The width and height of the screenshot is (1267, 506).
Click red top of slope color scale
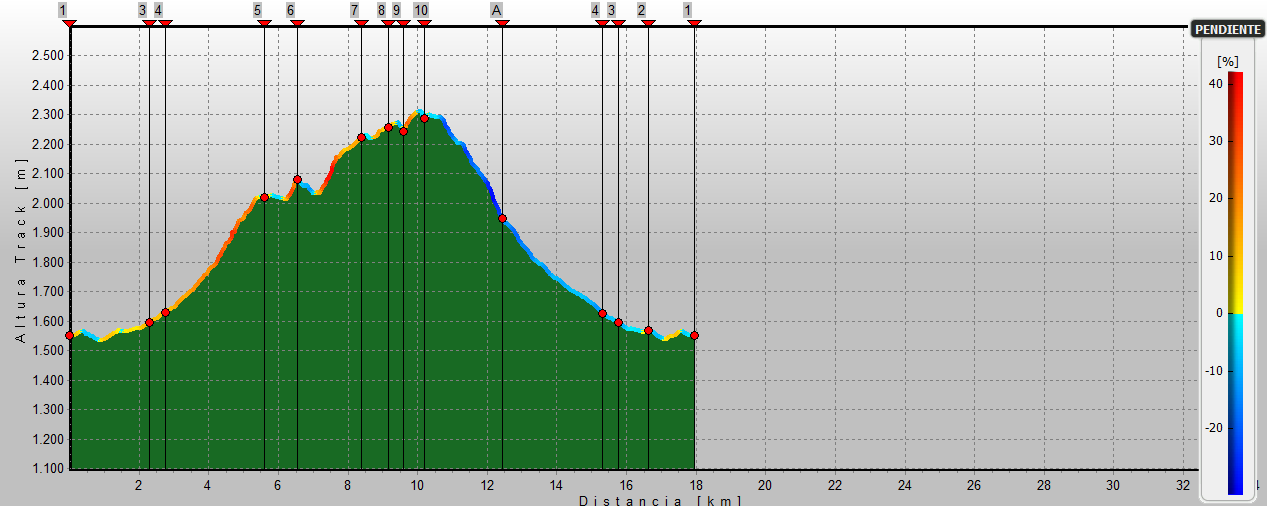[1235, 78]
